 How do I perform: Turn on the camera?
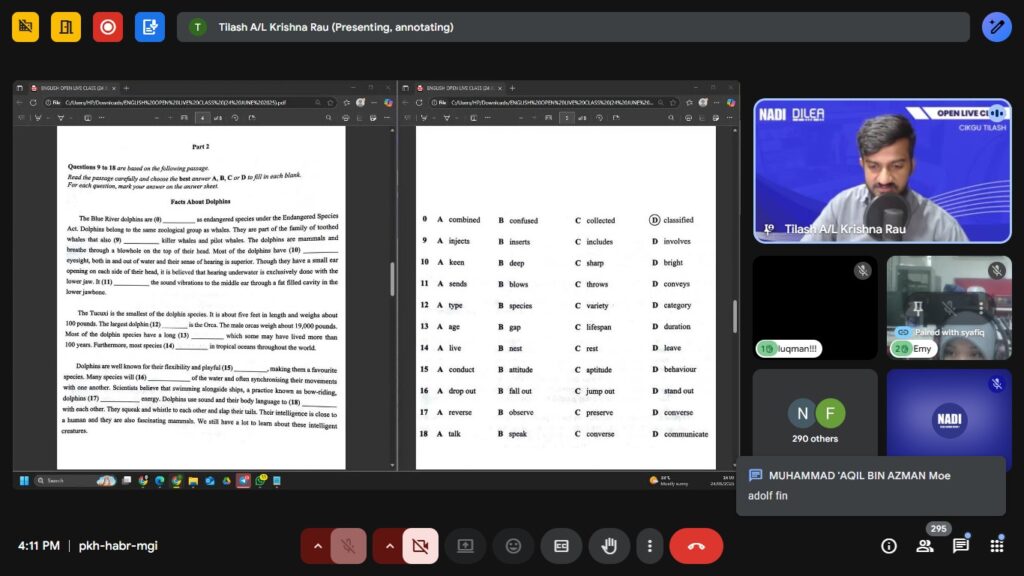(x=420, y=546)
